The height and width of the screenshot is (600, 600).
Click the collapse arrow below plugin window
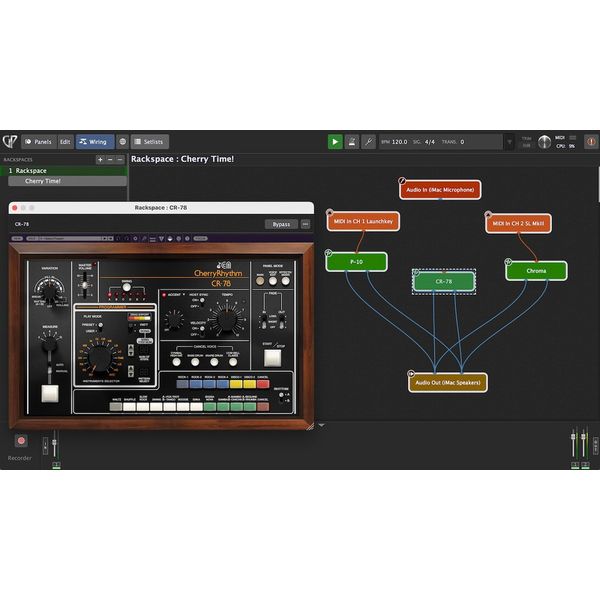point(322,425)
